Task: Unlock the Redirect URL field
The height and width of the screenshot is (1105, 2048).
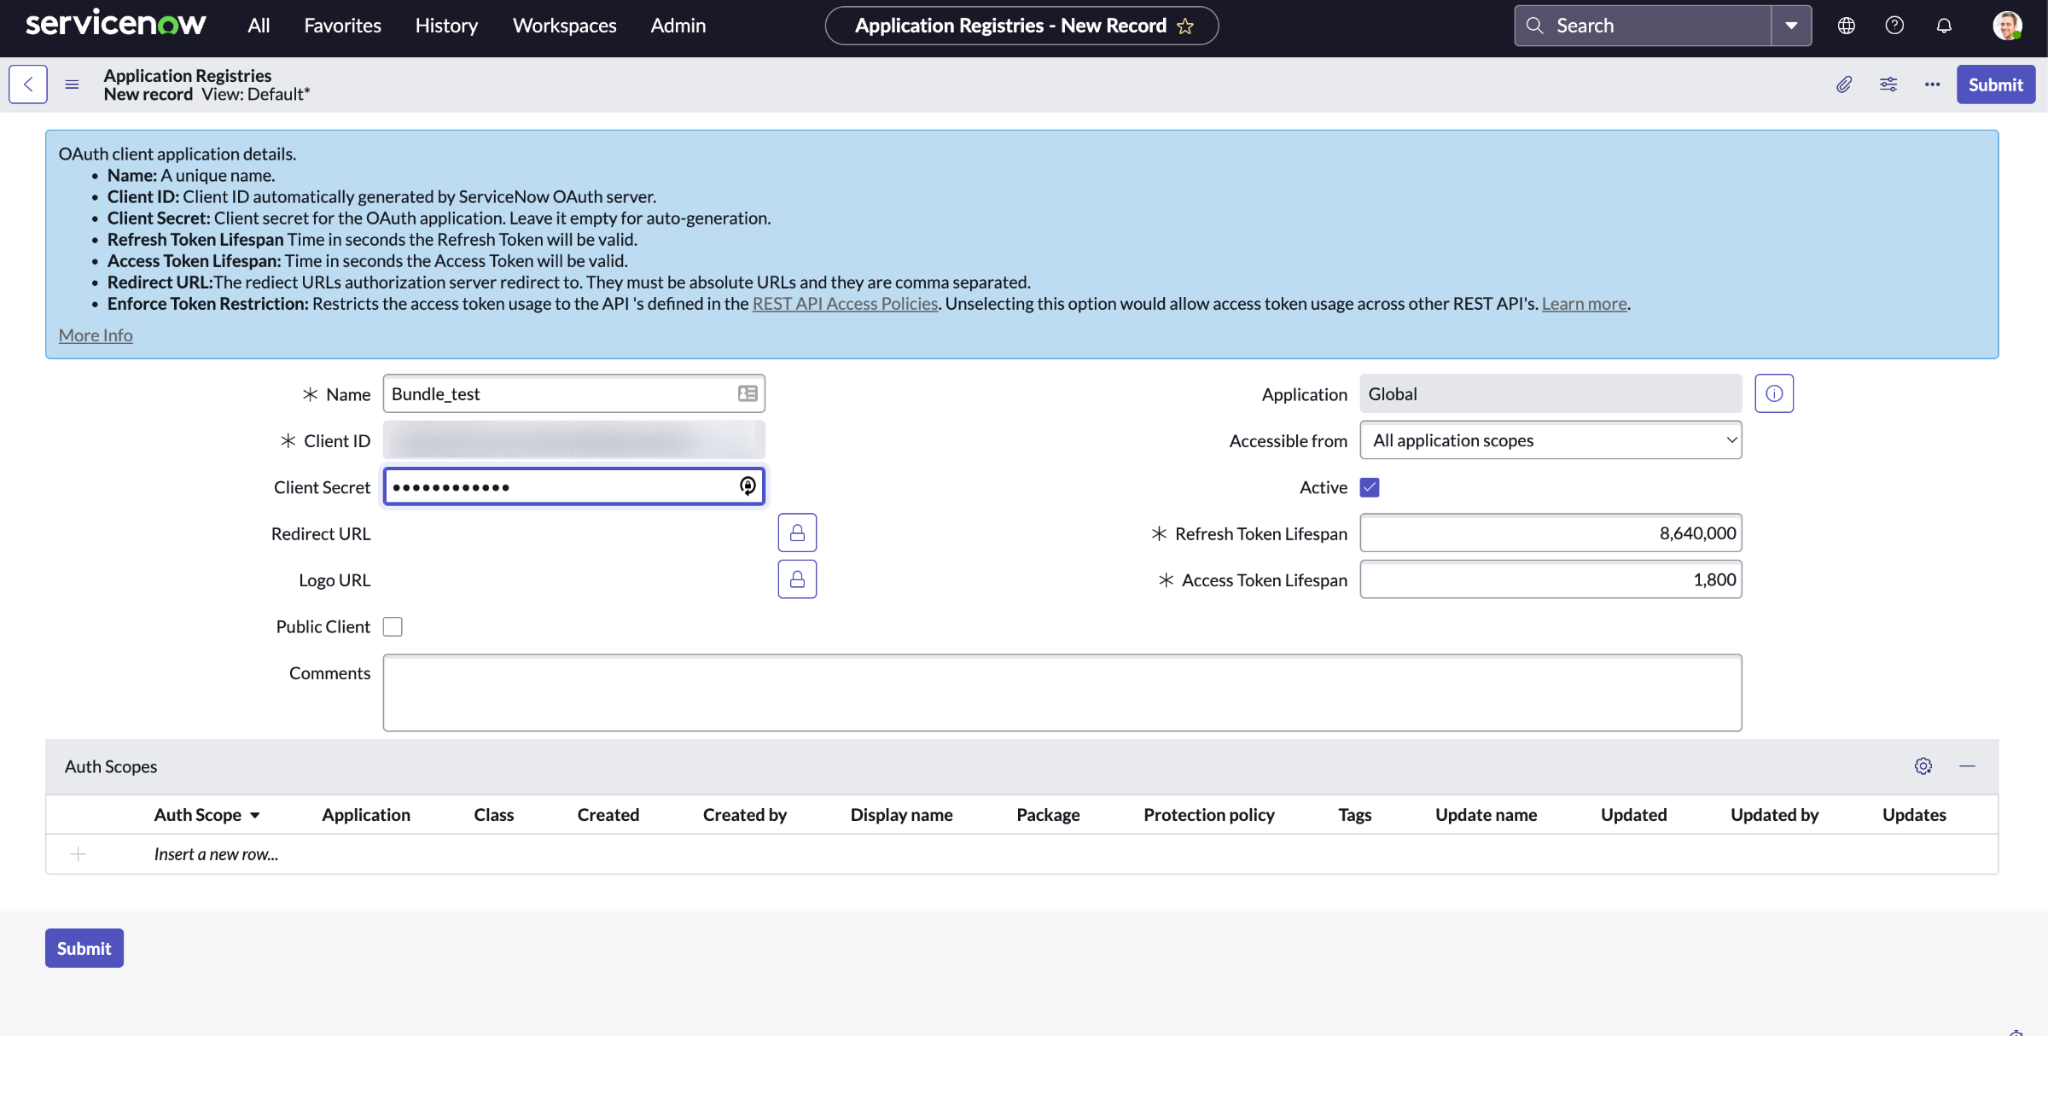Action: coord(797,533)
